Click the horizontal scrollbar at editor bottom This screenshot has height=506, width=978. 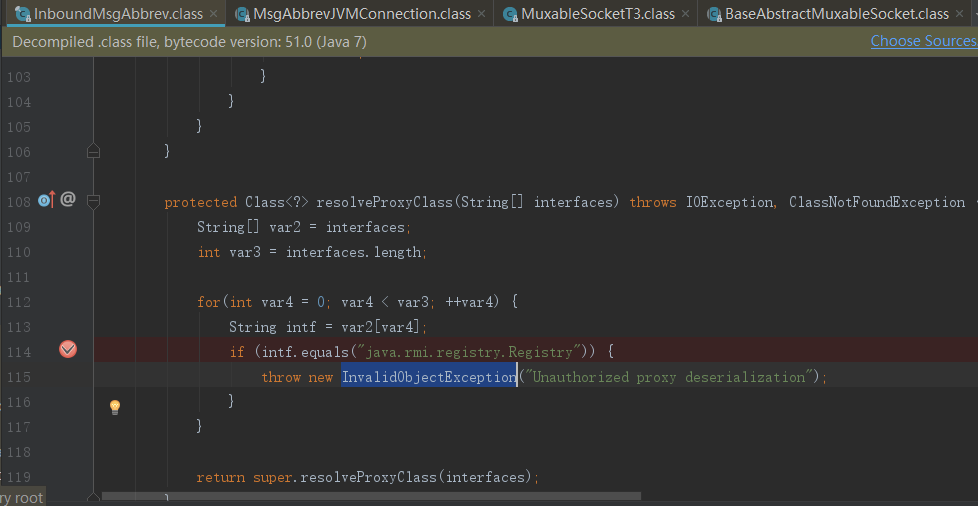[x=371, y=498]
